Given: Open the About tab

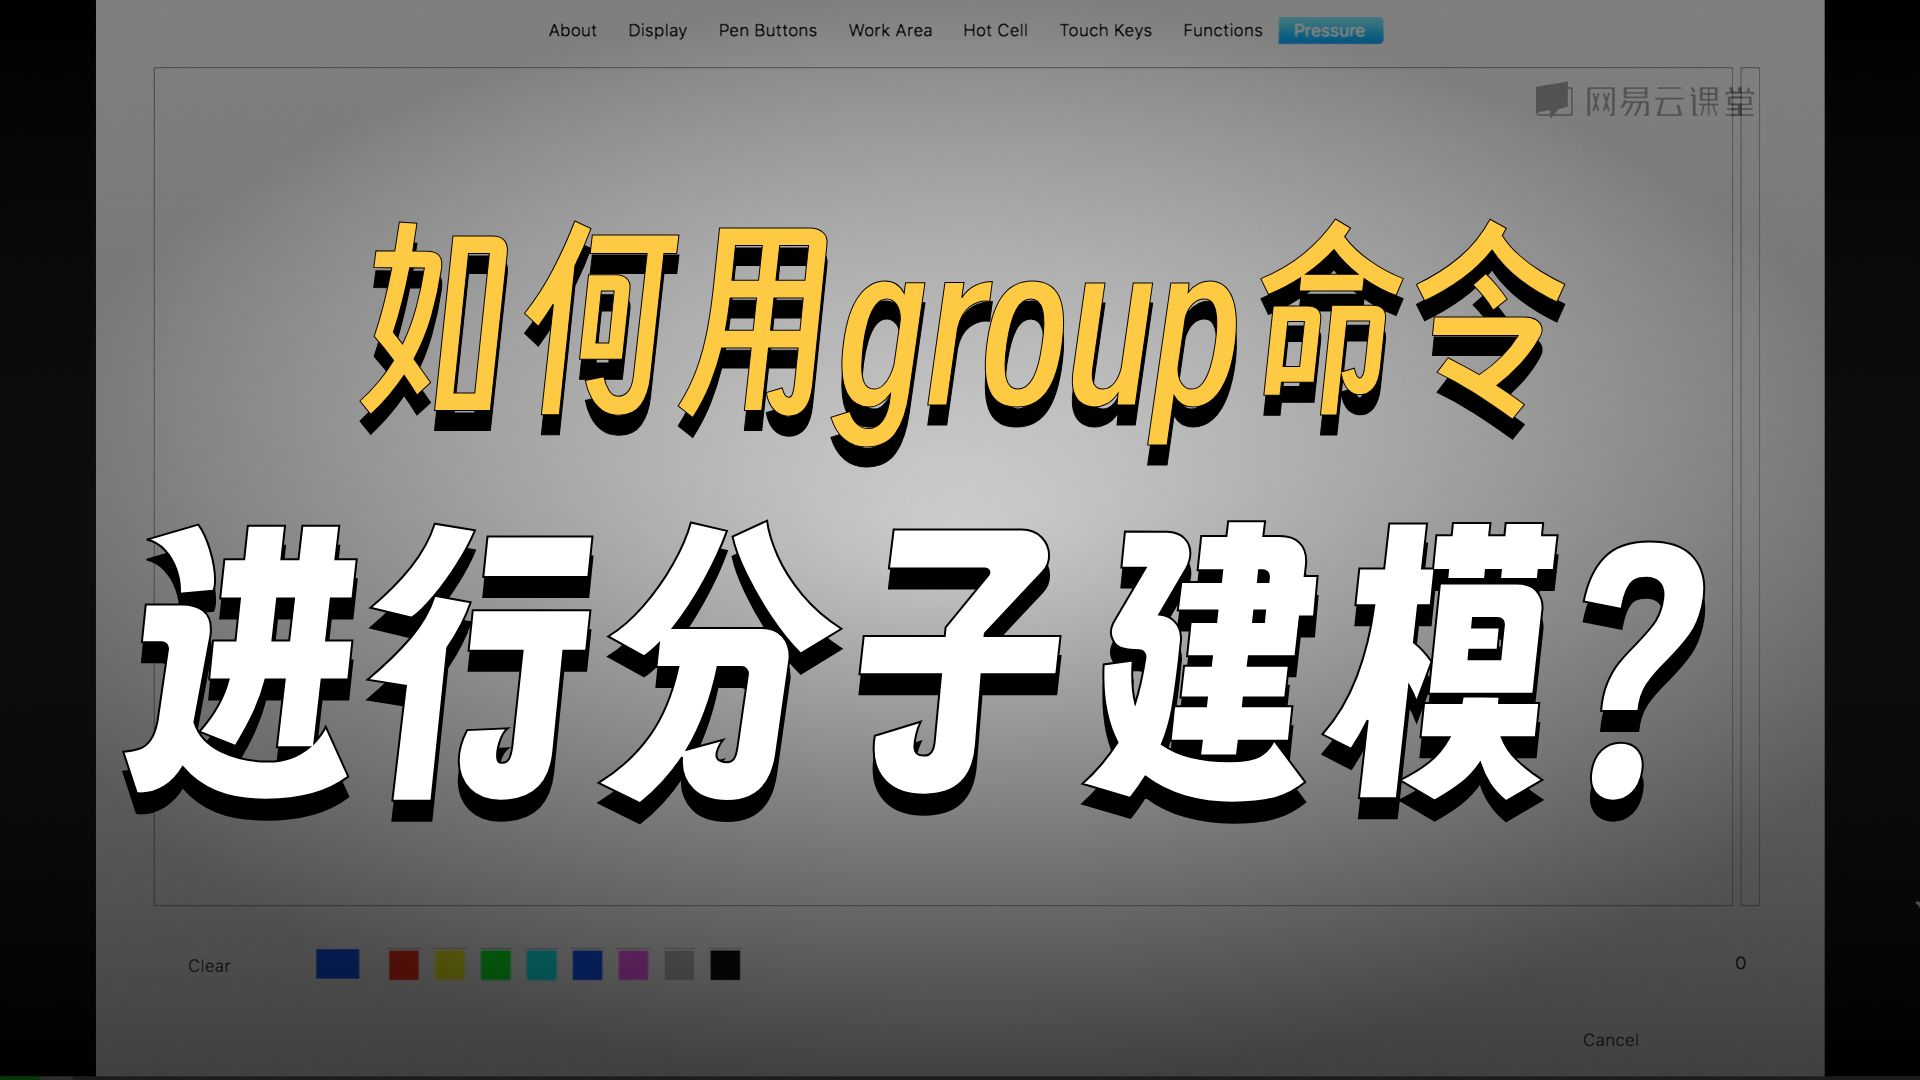Looking at the screenshot, I should 572,31.
